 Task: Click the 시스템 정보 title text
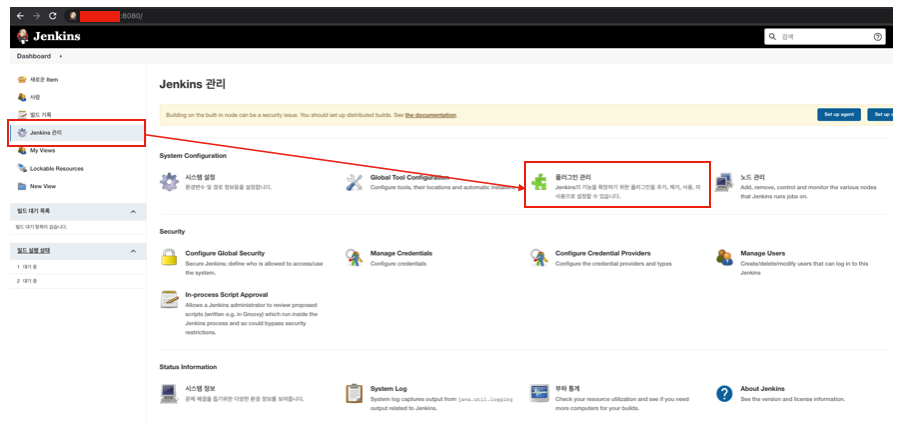coord(200,388)
